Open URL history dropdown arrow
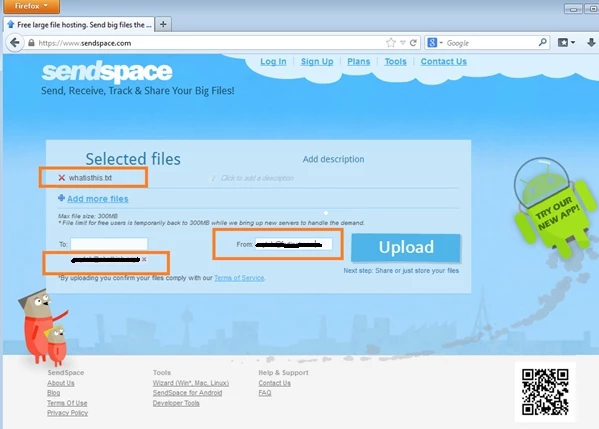The width and height of the screenshot is (599, 429). pyautogui.click(x=403, y=43)
